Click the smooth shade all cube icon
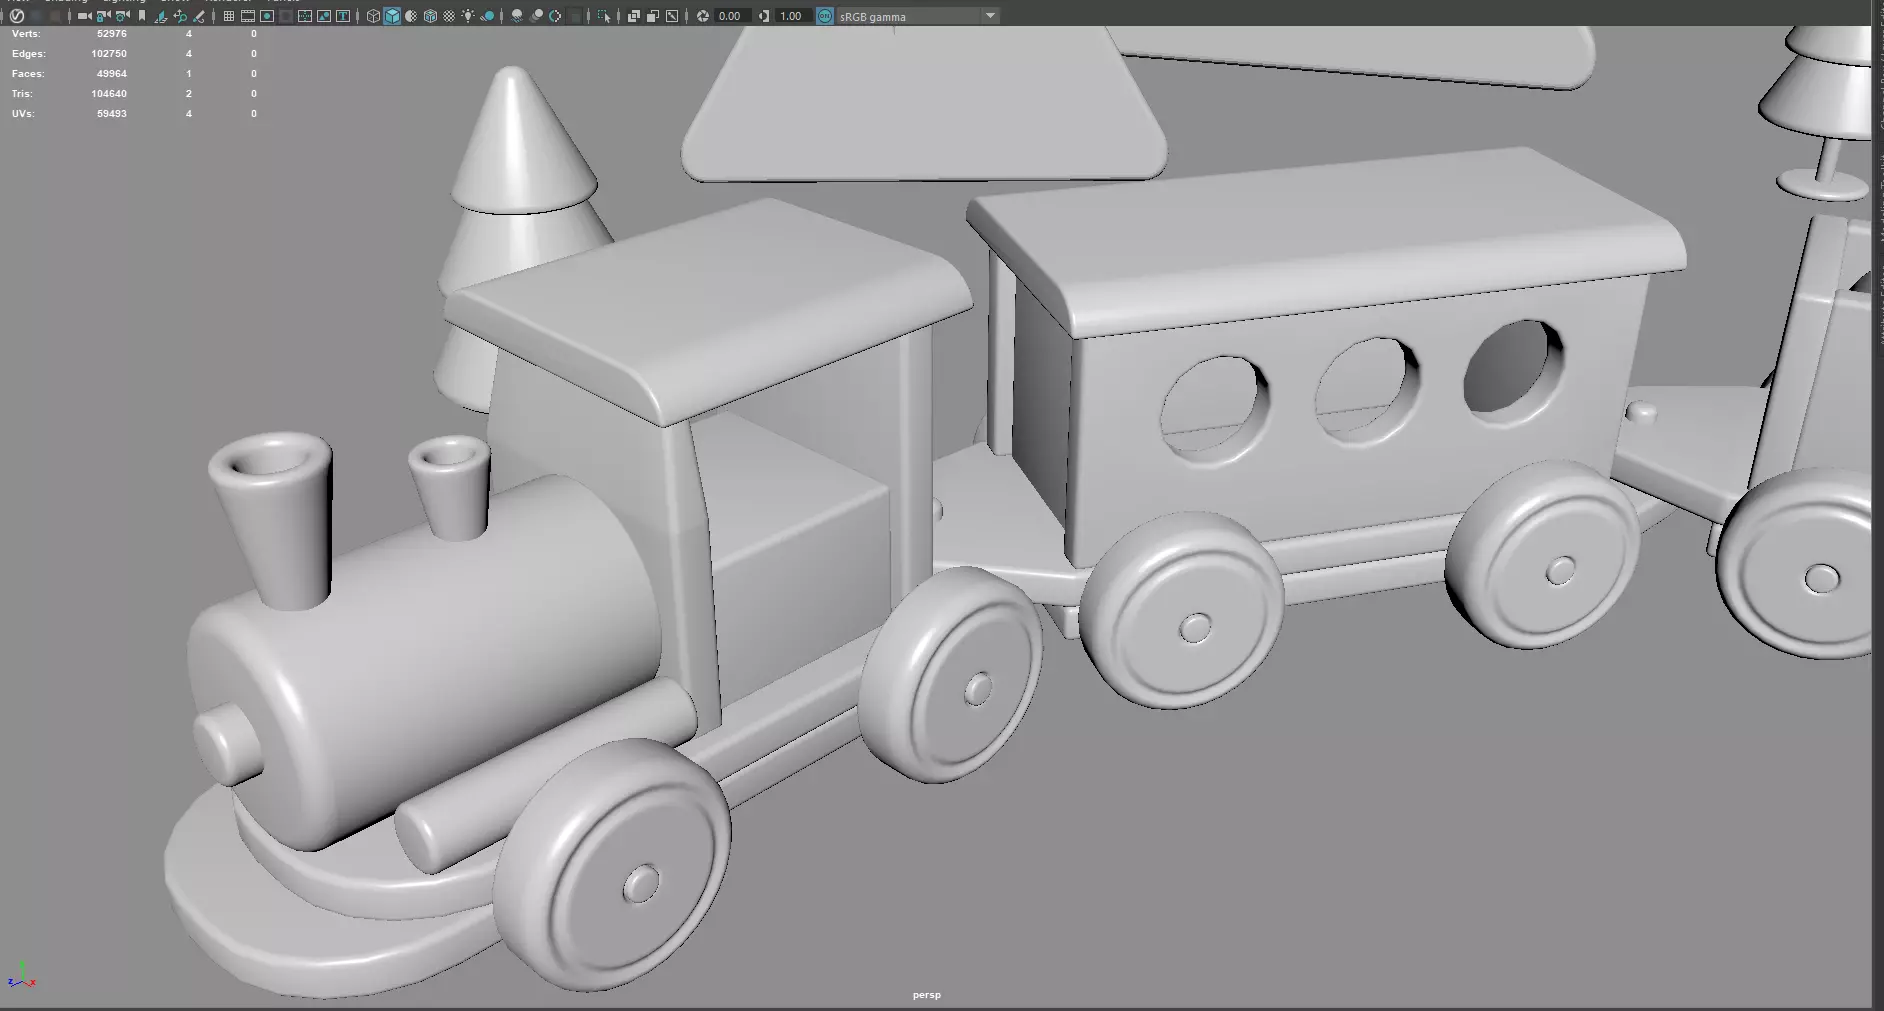This screenshot has height=1011, width=1884. click(392, 16)
